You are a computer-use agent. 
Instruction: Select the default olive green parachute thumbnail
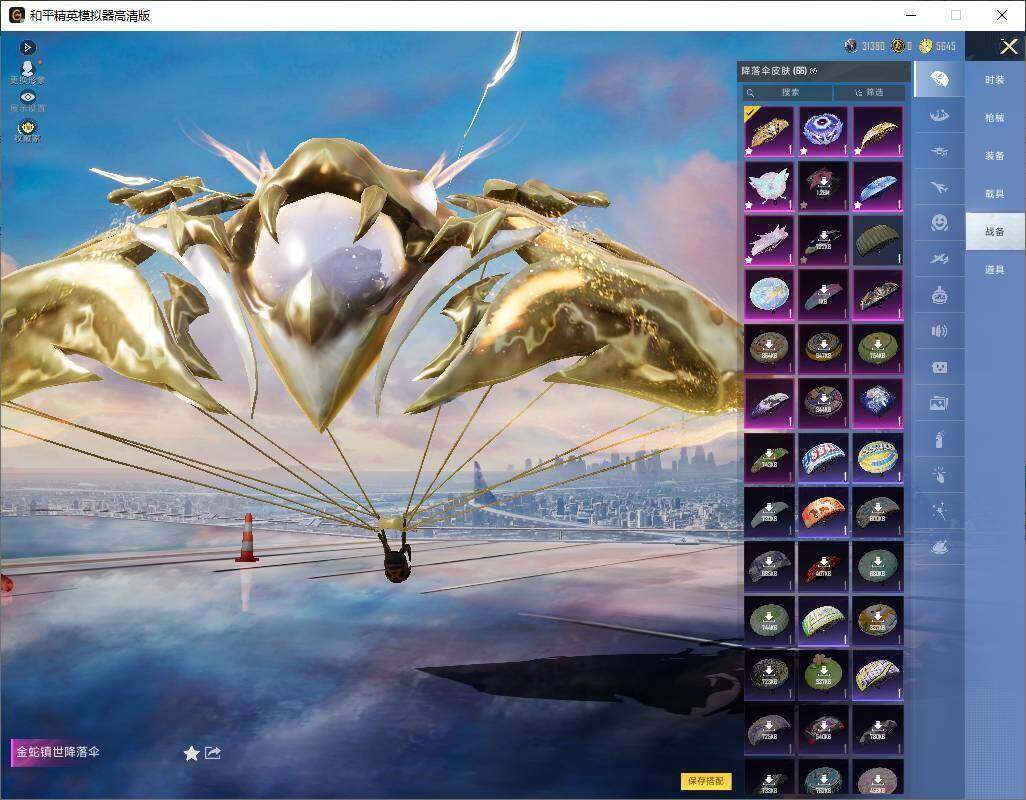pyautogui.click(x=877, y=241)
